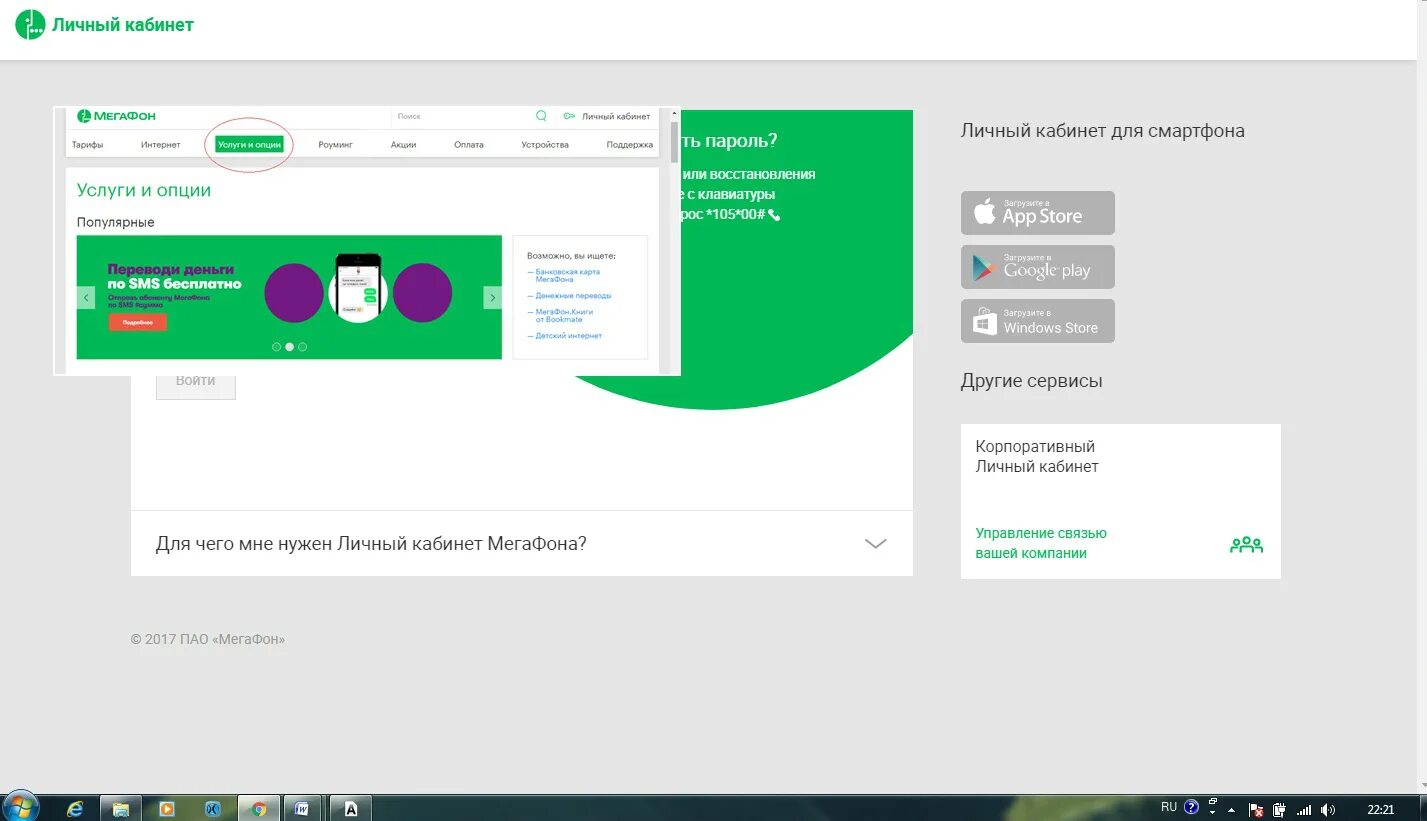Click the magnifier search icon in inset page
The image size is (1427, 821).
(541, 116)
